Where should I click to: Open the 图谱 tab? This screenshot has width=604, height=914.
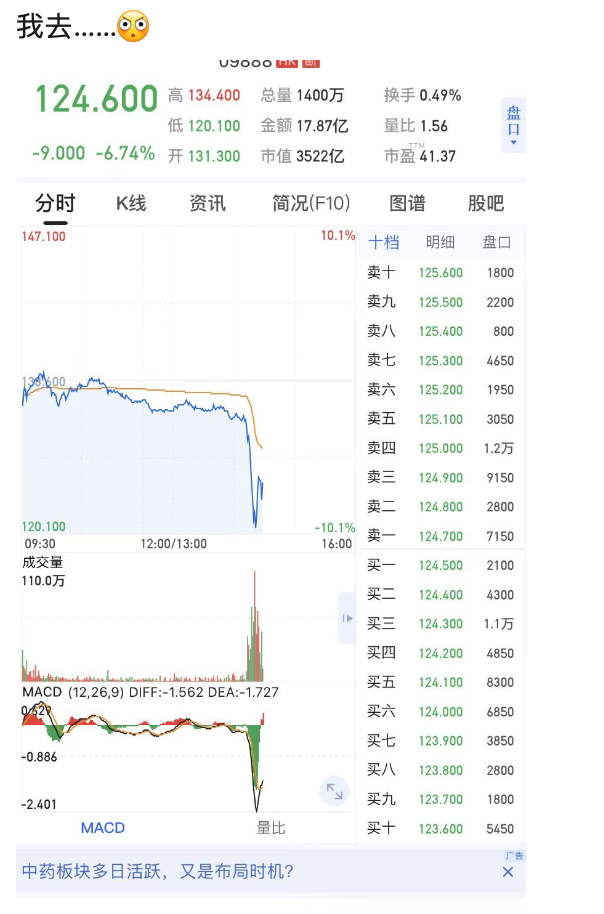(x=407, y=204)
